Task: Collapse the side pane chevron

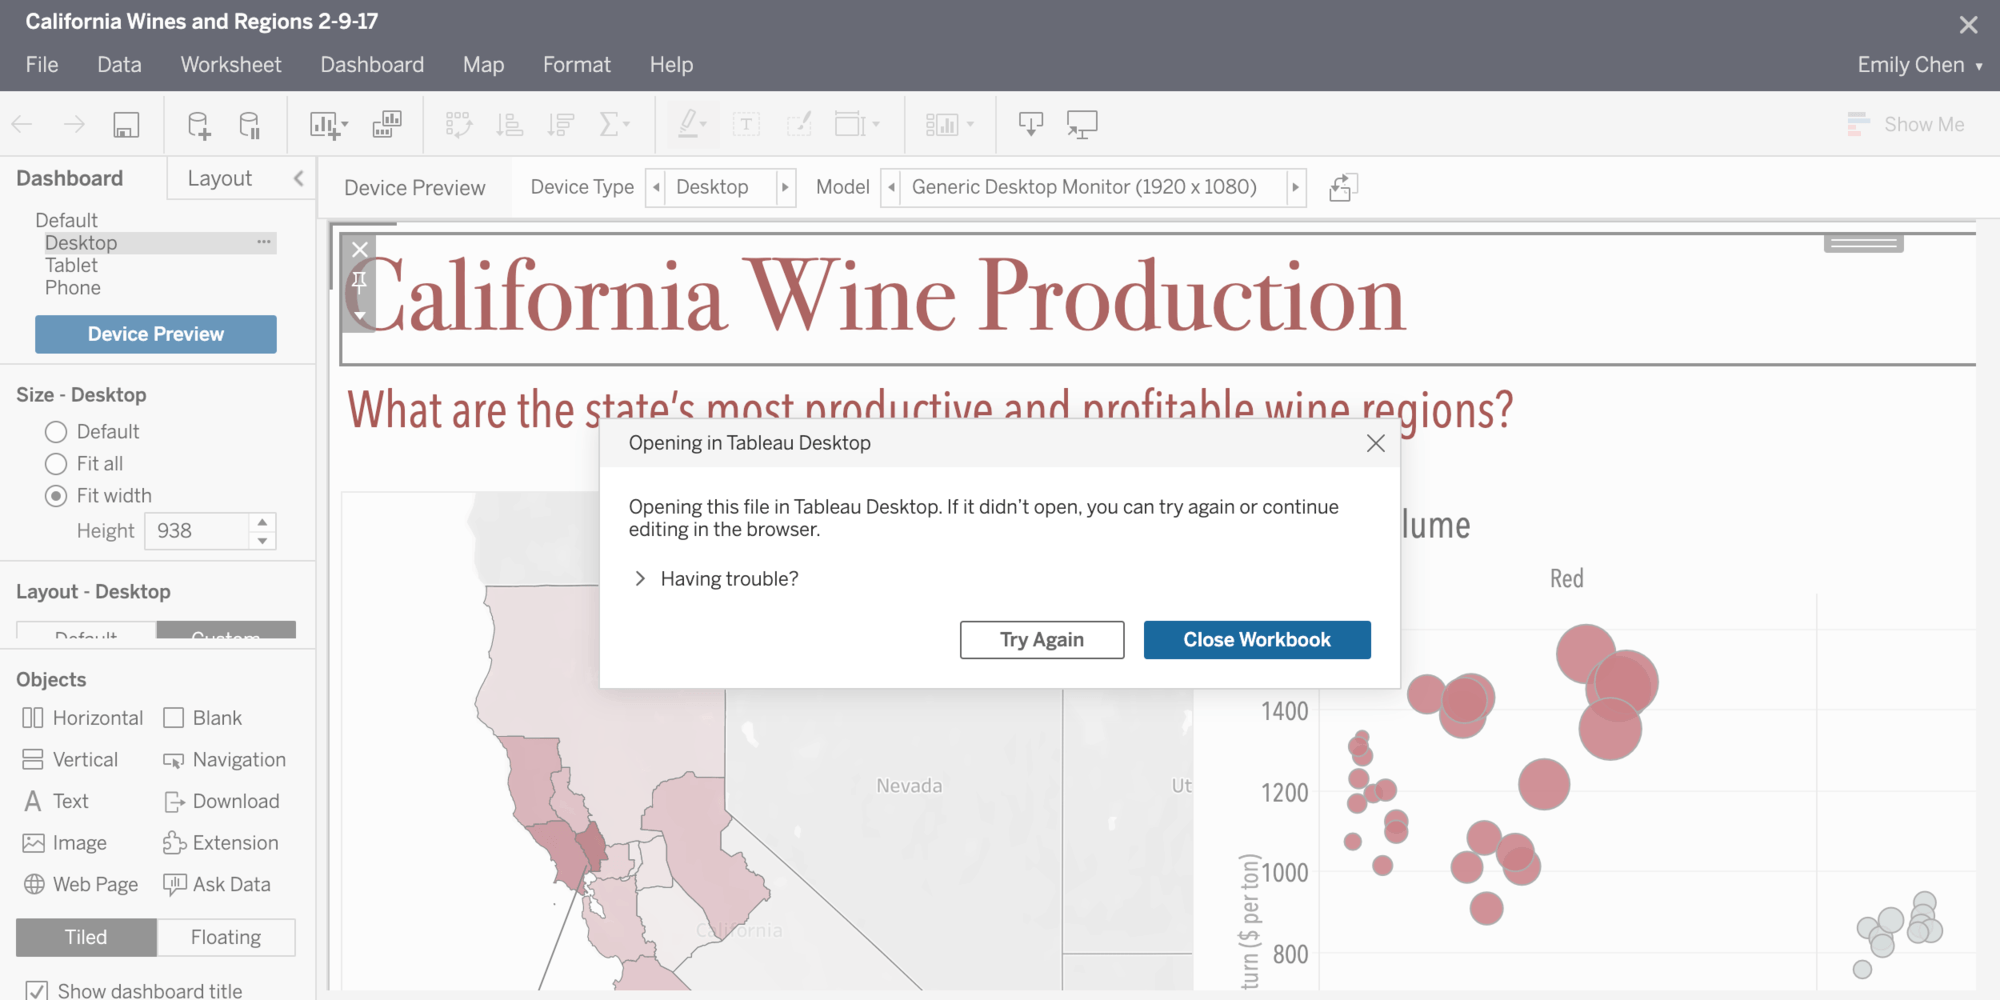Action: (x=298, y=178)
